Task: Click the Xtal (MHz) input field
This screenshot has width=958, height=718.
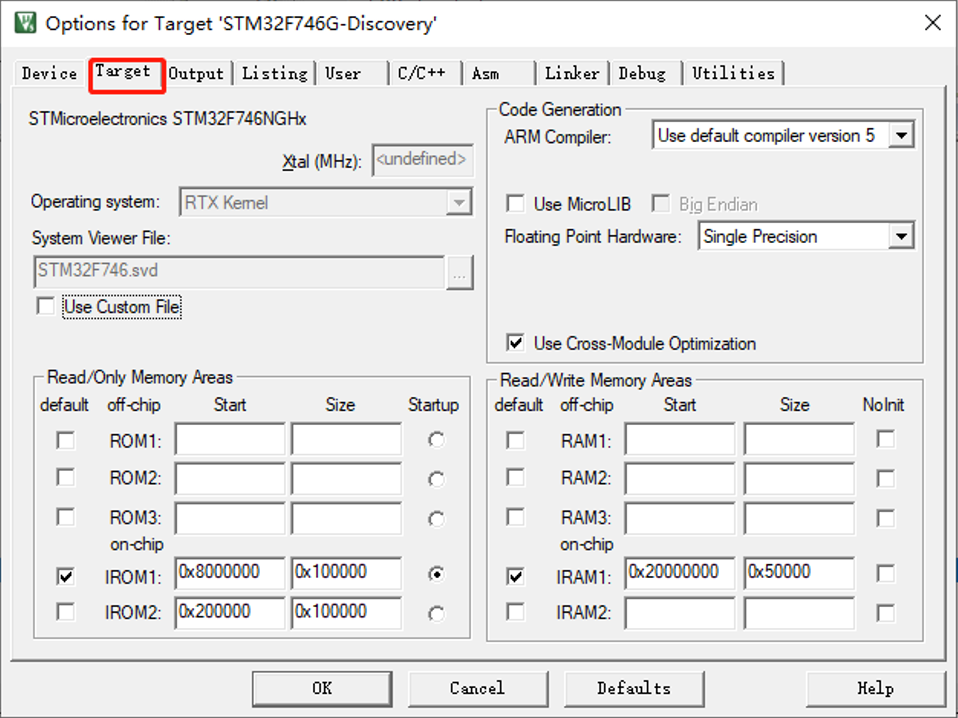Action: (x=422, y=160)
